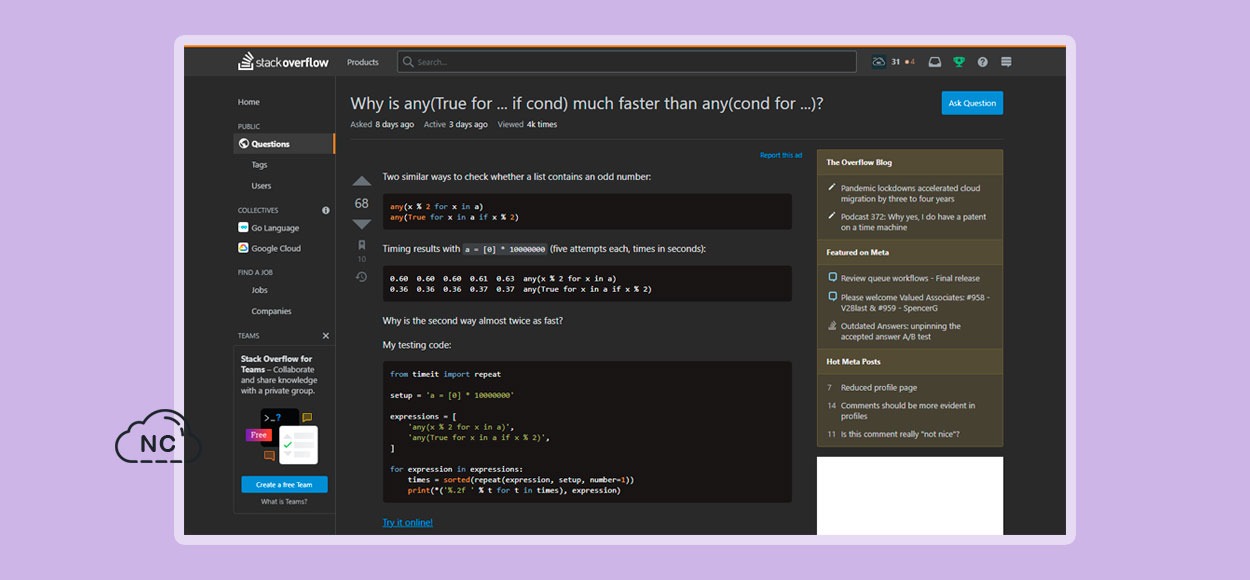Click the pencil icon by Podcast 372 post
Screen dimensions: 1250x580
tap(832, 215)
